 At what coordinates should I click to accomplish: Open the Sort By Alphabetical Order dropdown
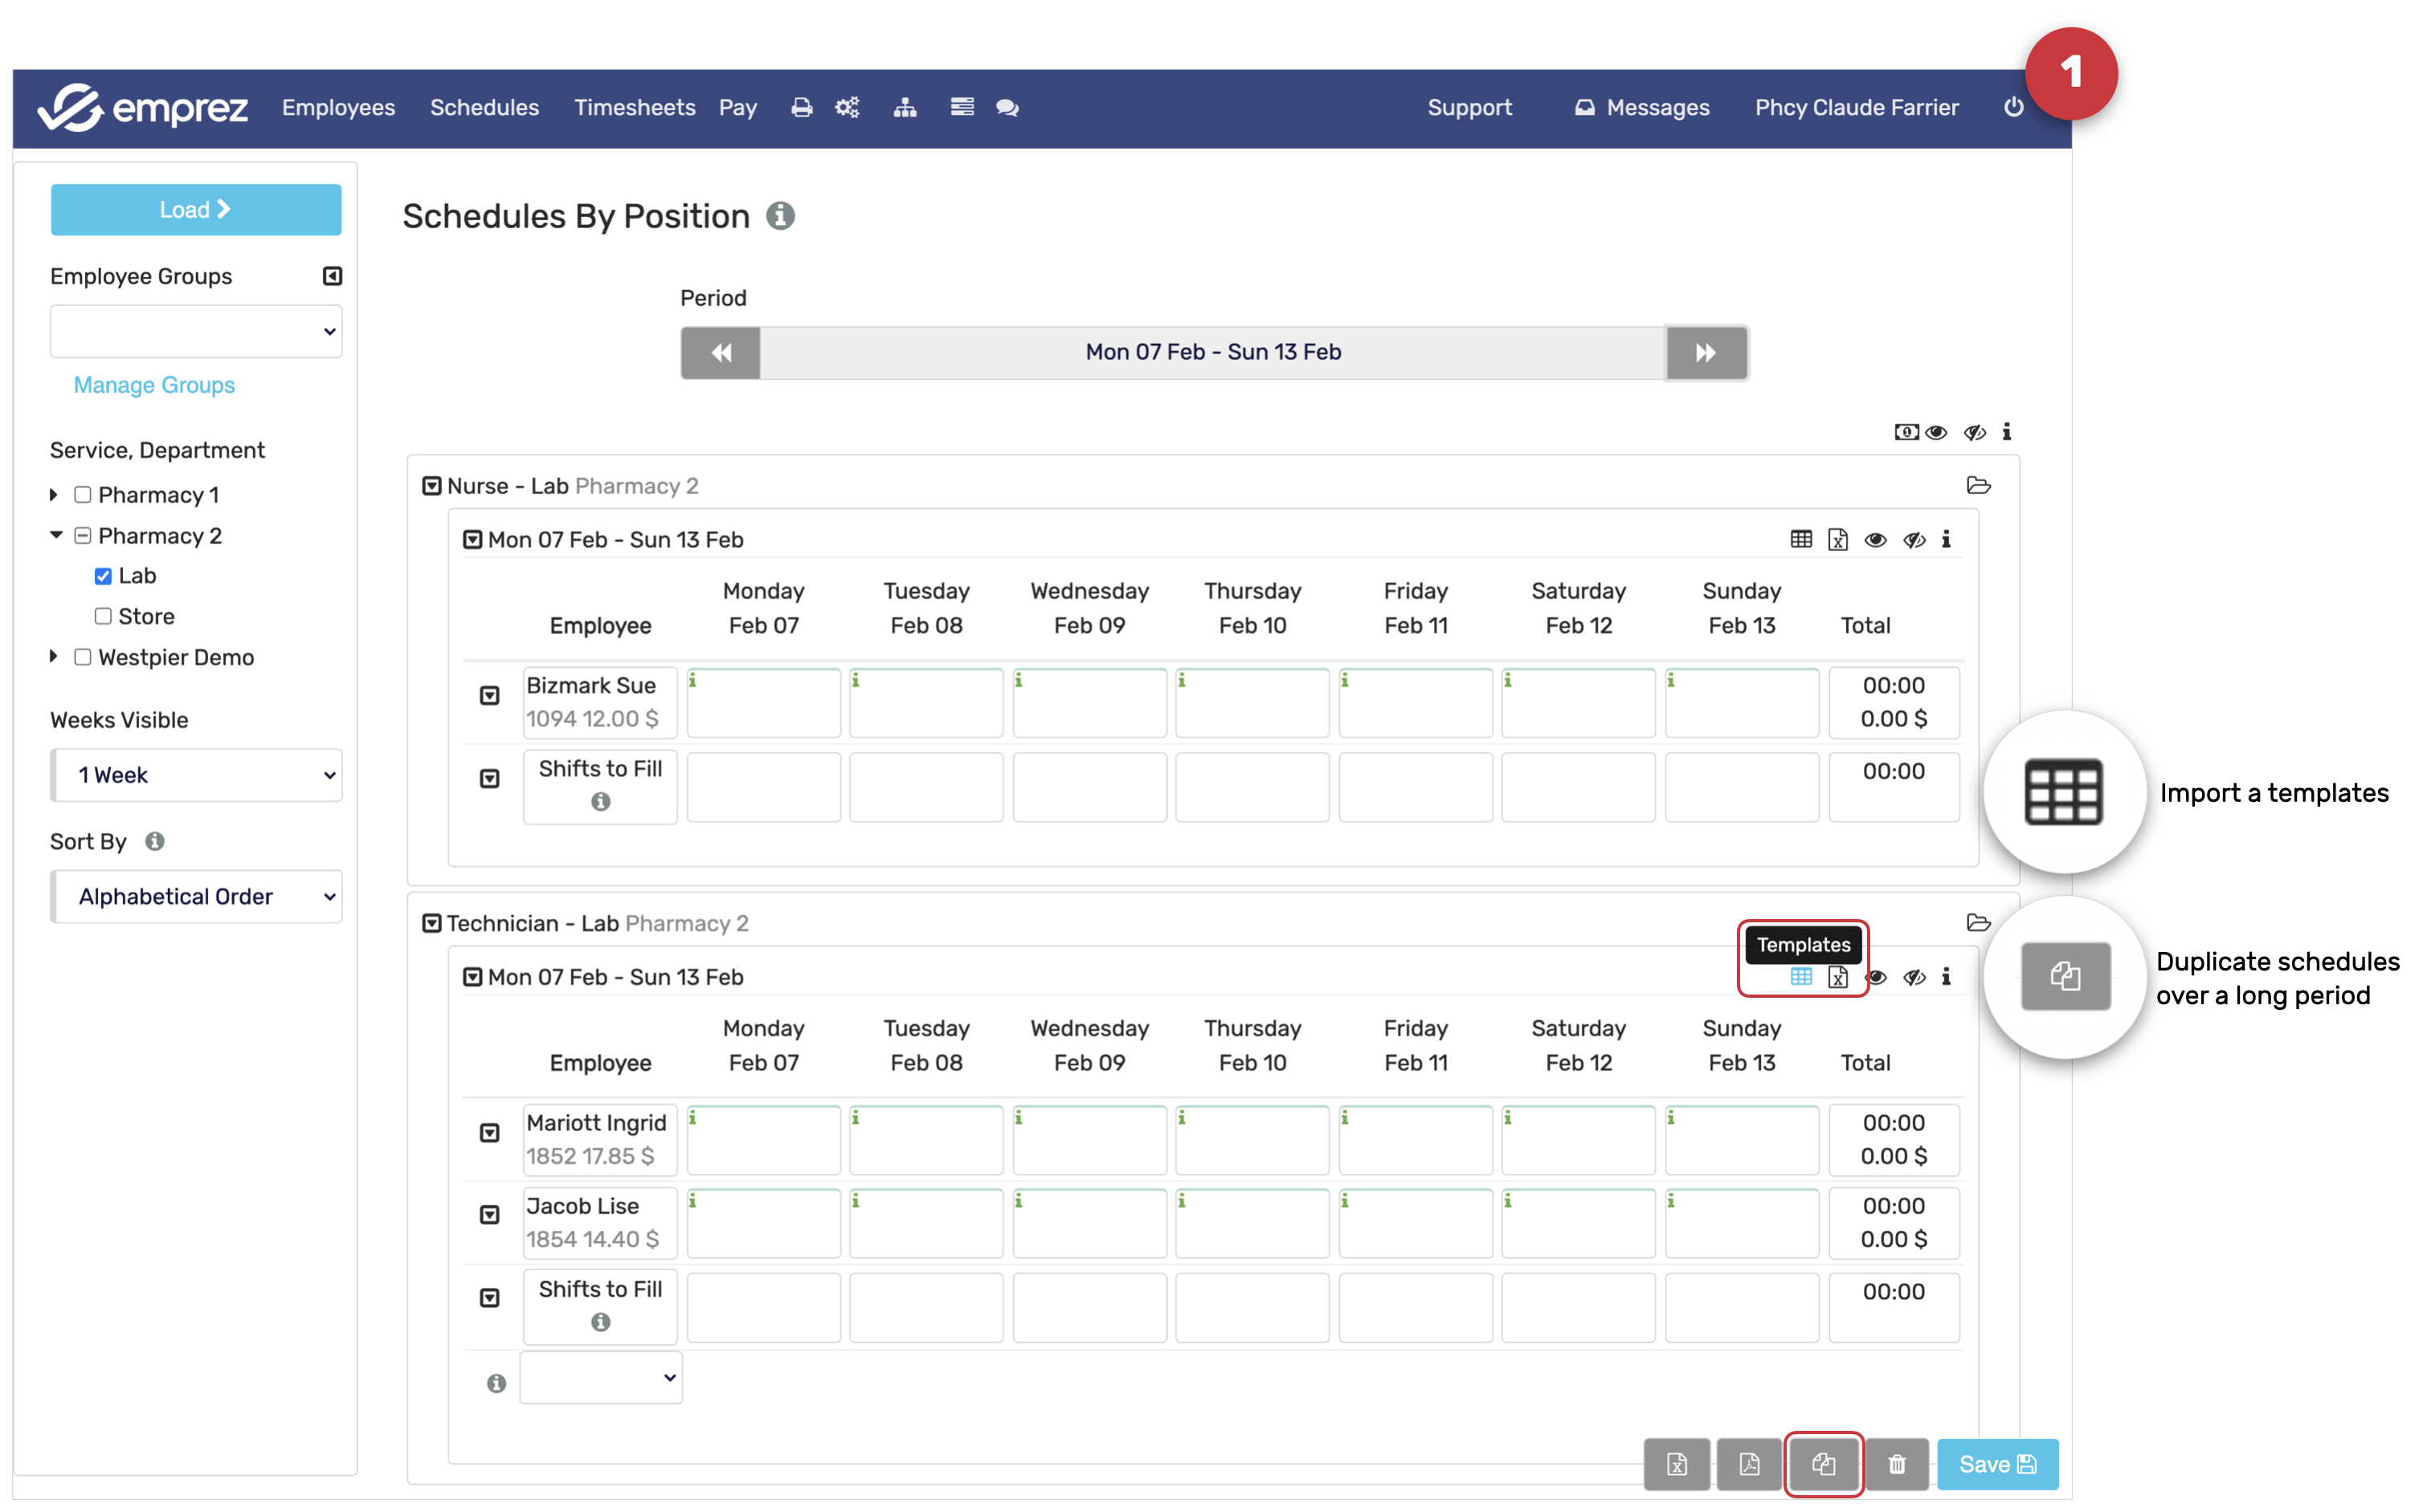point(197,896)
